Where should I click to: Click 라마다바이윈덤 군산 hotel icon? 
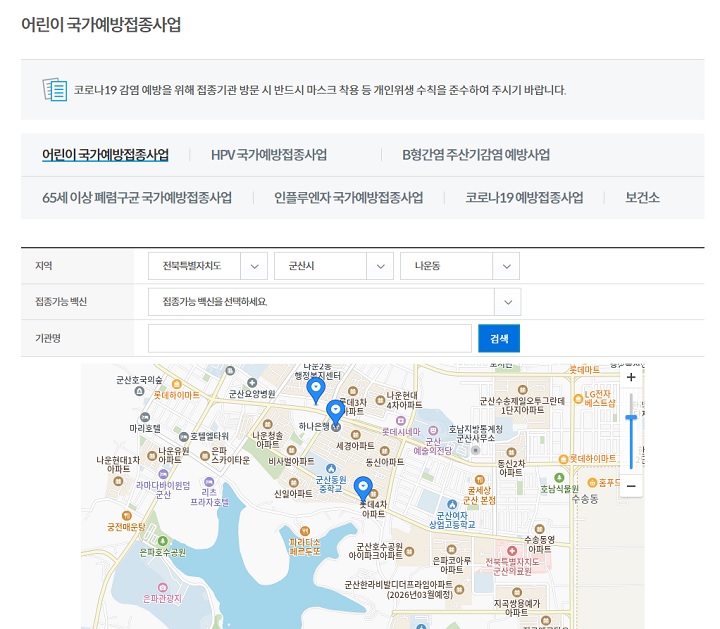pyautogui.click(x=163, y=474)
